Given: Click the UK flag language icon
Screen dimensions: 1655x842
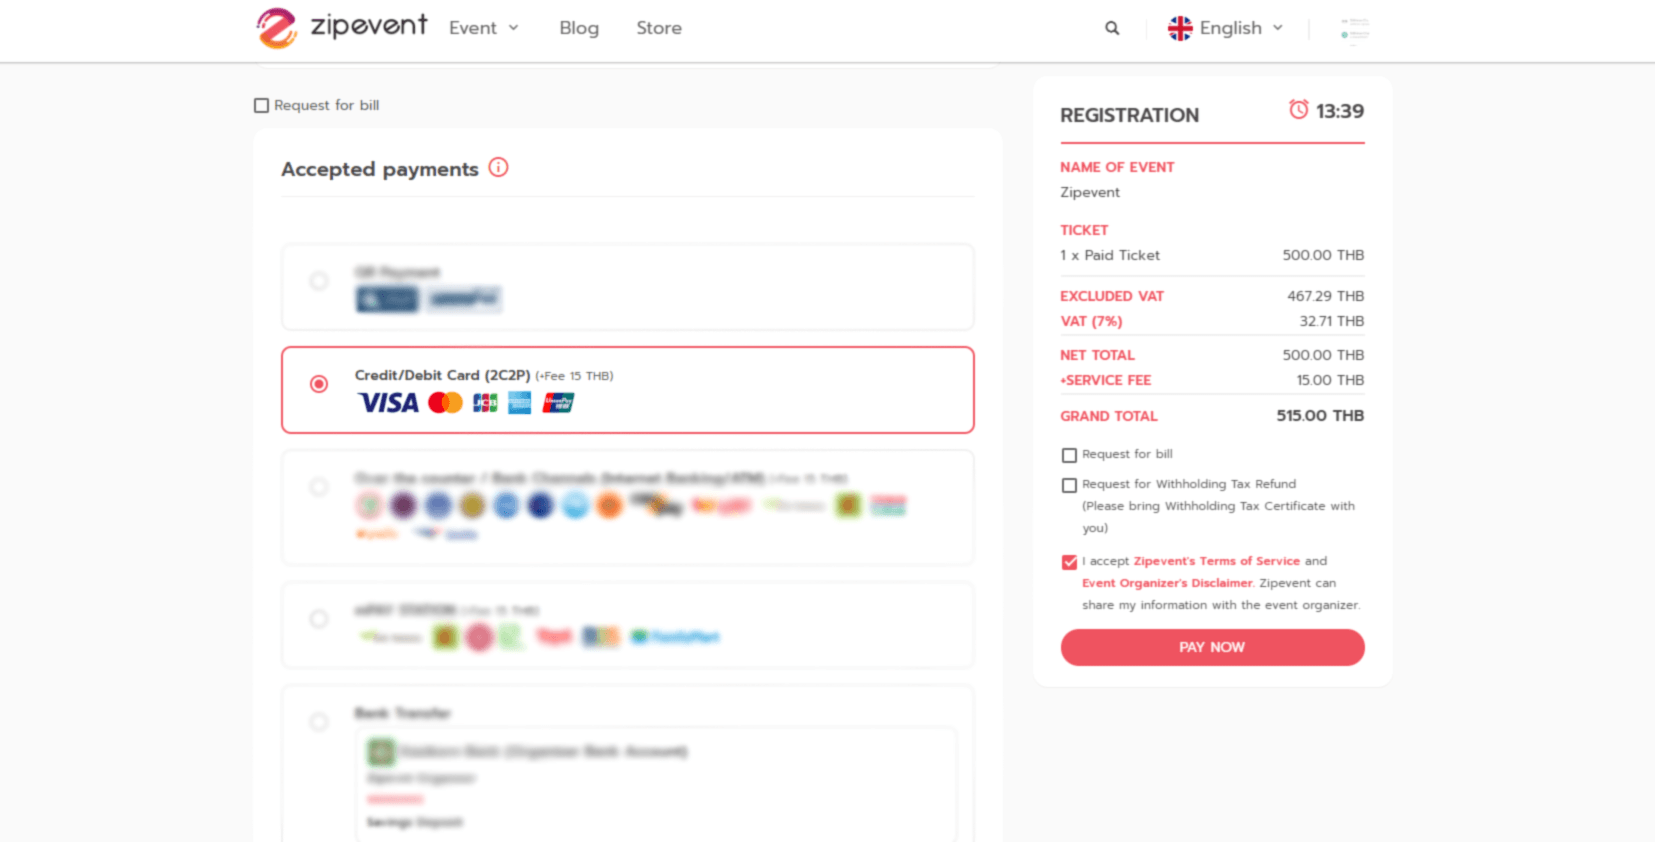Looking at the screenshot, I should 1180,28.
